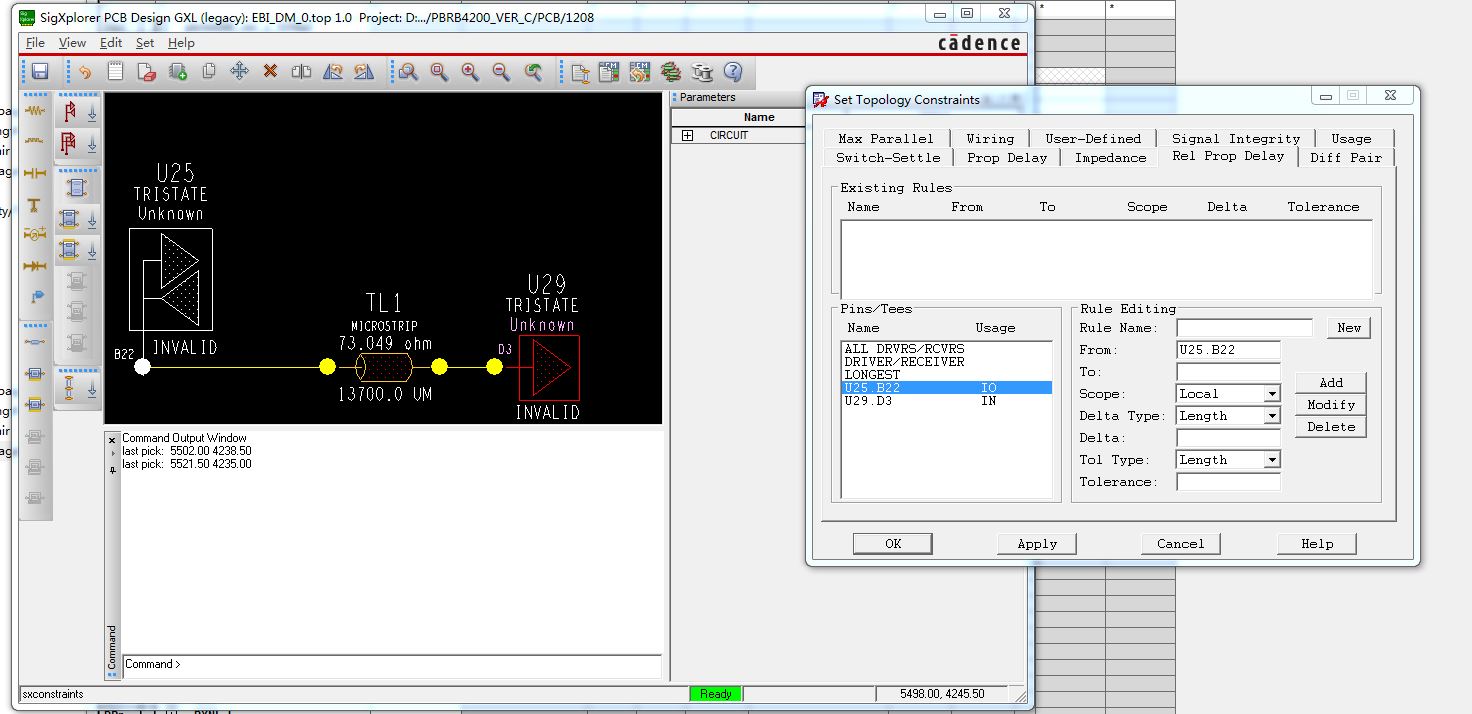
Task: Click the Modify button
Action: tap(1331, 404)
